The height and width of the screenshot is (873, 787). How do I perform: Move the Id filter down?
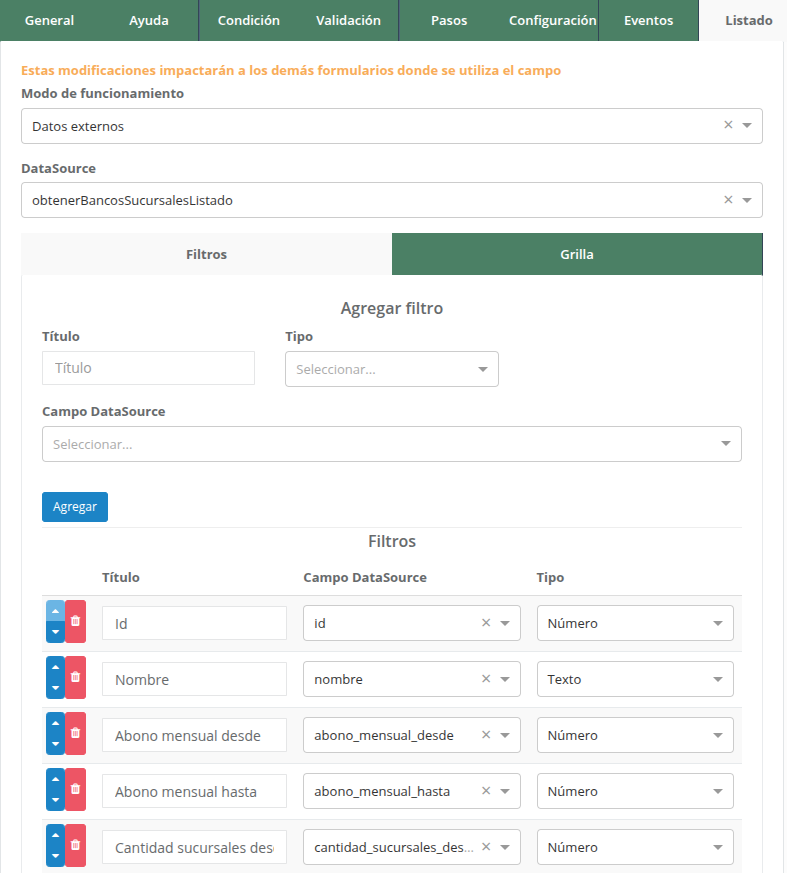pyautogui.click(x=55, y=633)
